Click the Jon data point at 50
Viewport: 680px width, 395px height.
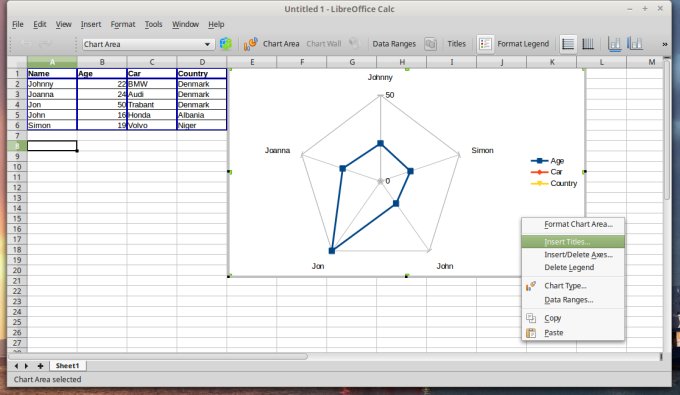[x=332, y=251]
